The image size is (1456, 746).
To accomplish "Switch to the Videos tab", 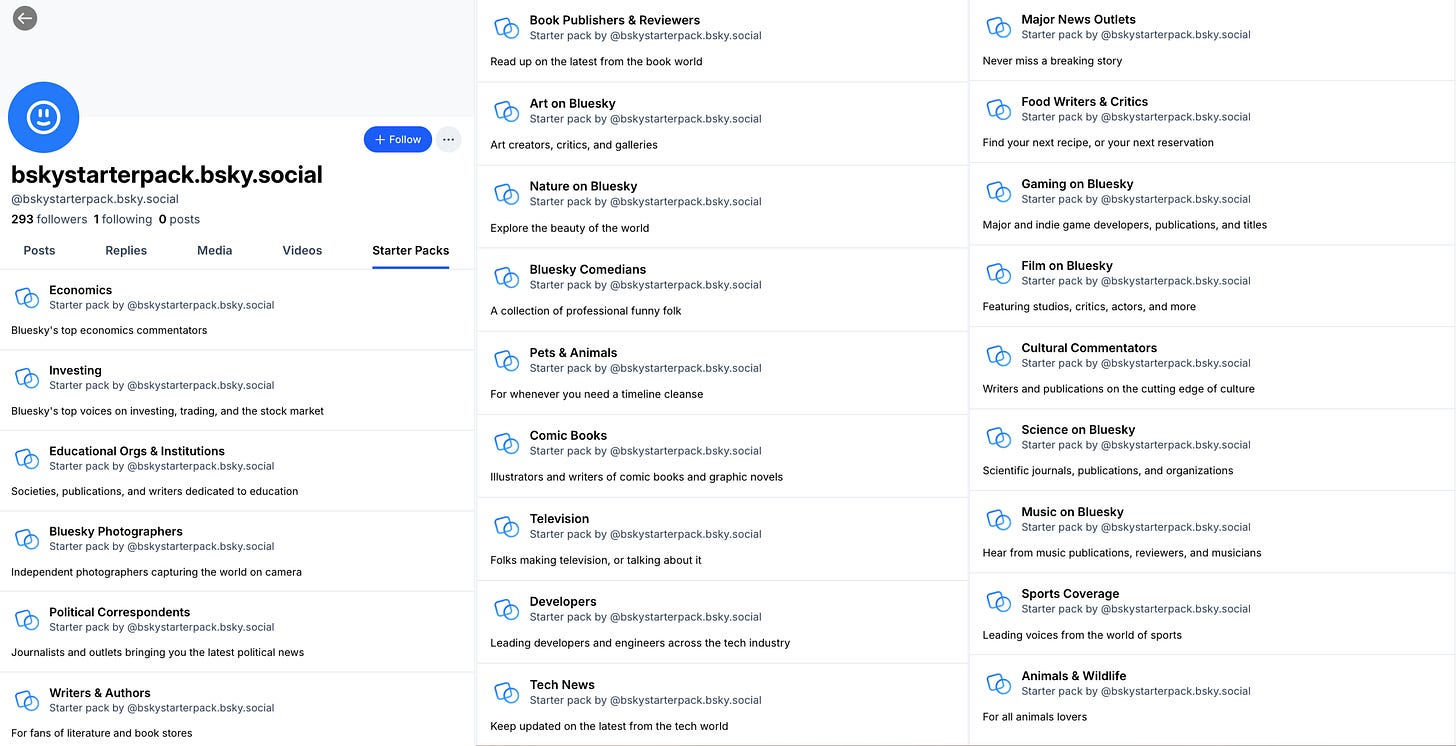I will 301,250.
